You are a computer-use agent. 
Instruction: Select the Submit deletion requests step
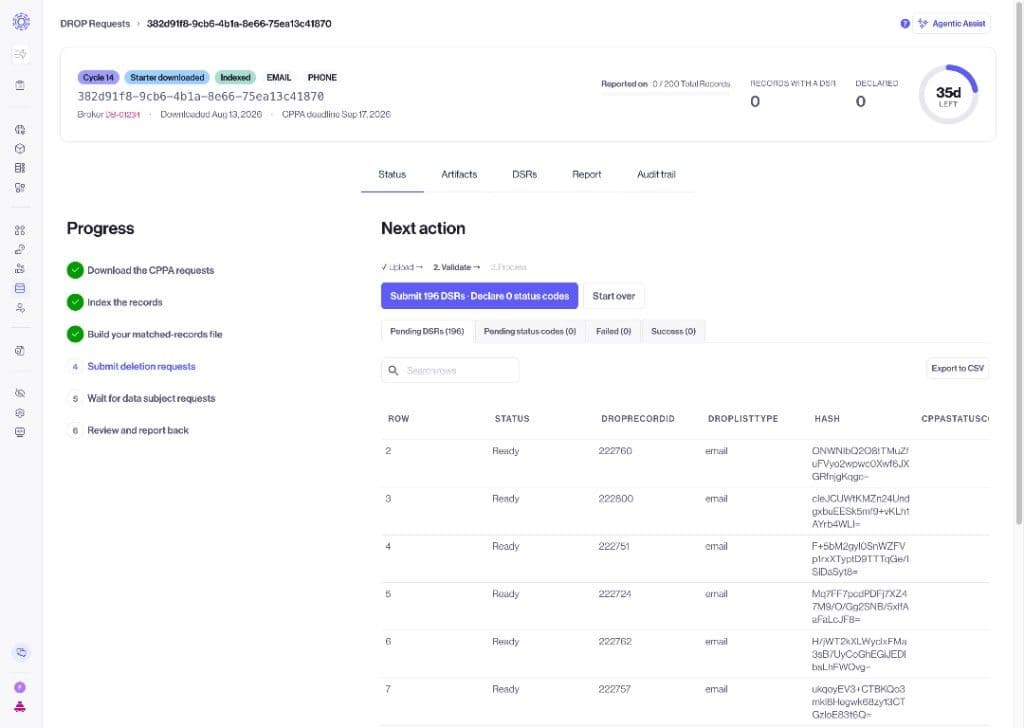(141, 366)
